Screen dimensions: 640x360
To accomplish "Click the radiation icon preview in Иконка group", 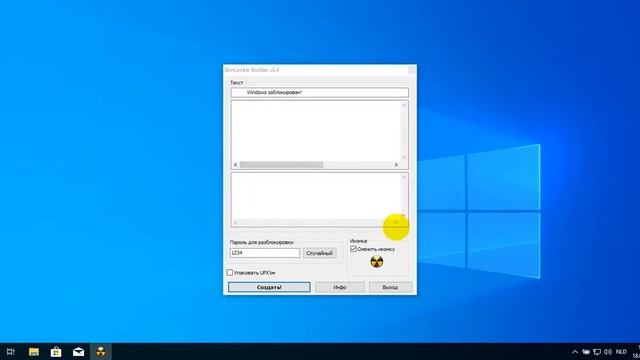I will click(376, 262).
